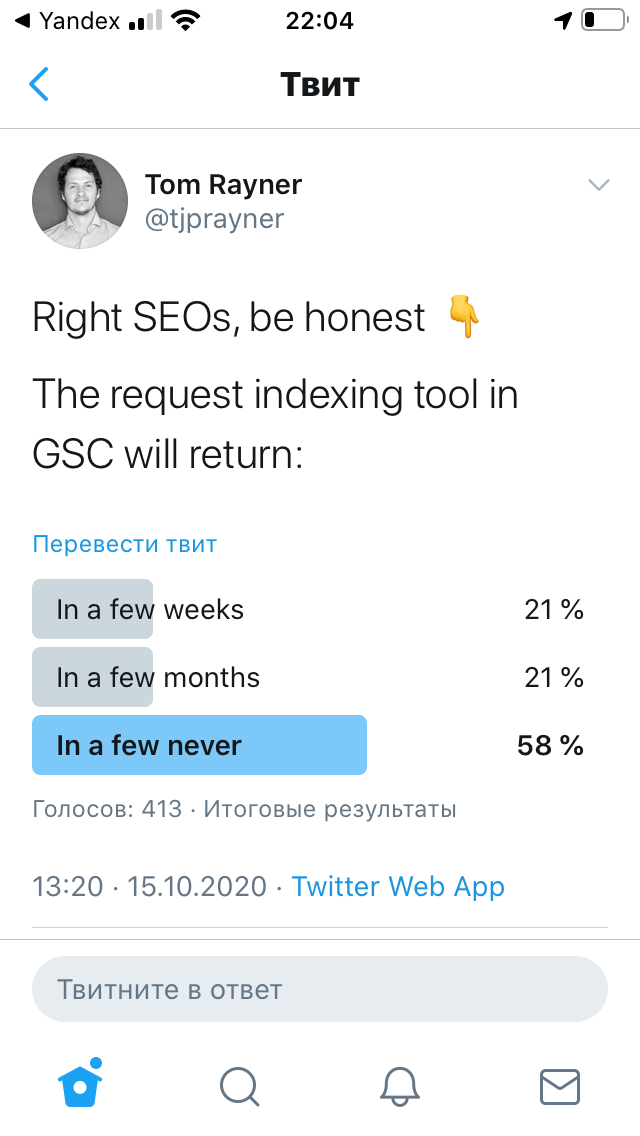640x1136 pixels.
Task: Open Tom Rayner display name
Action: click(x=223, y=185)
